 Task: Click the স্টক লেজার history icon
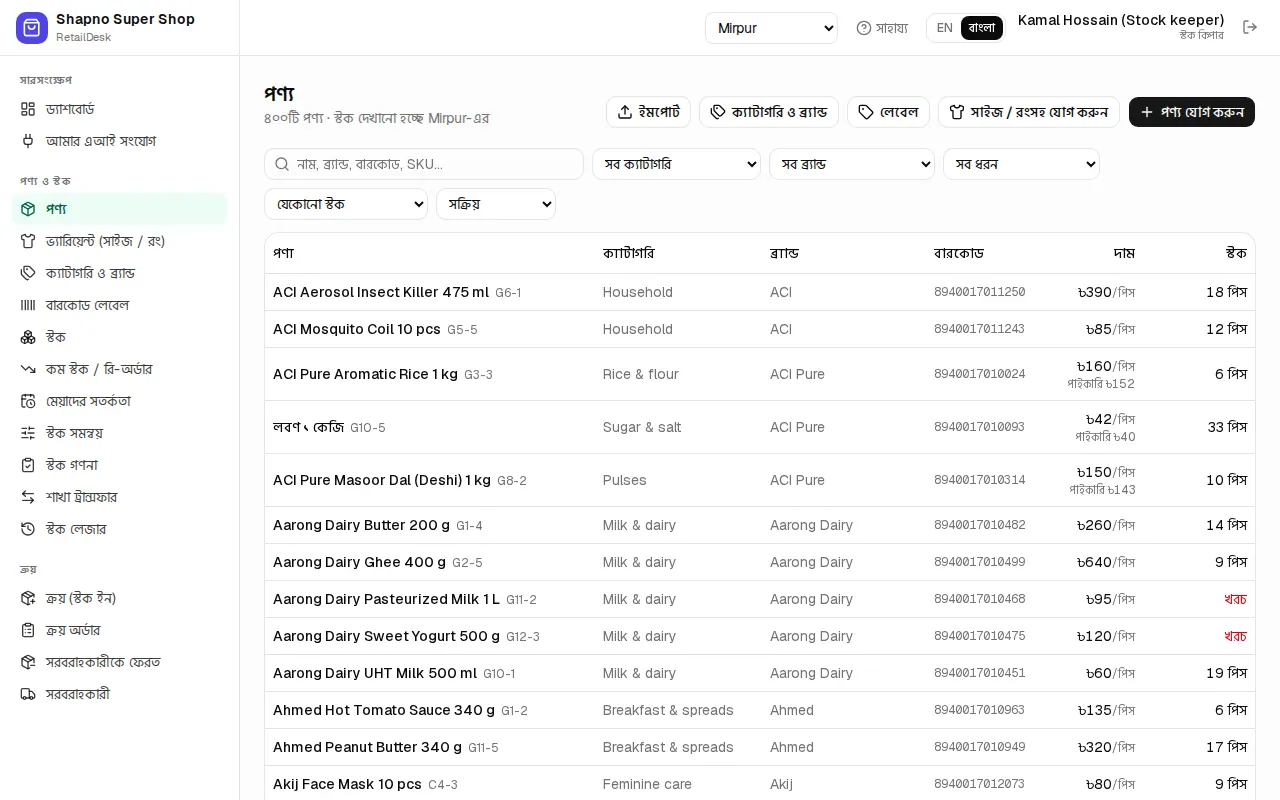click(28, 529)
